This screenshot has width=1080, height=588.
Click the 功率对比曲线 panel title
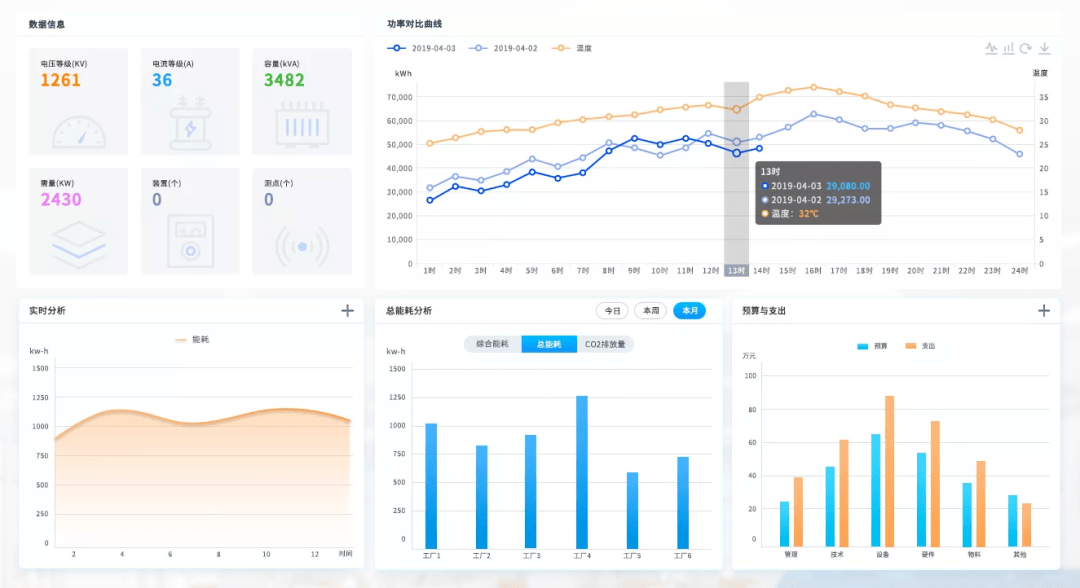click(415, 23)
